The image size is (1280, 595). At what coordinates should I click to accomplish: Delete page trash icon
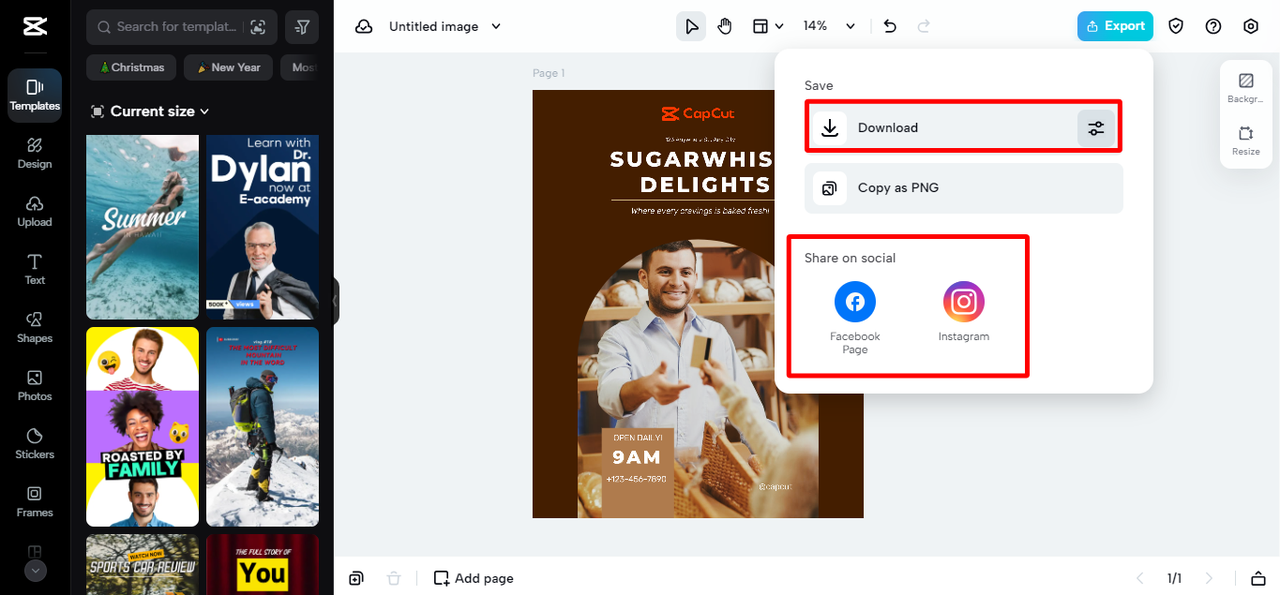(394, 578)
